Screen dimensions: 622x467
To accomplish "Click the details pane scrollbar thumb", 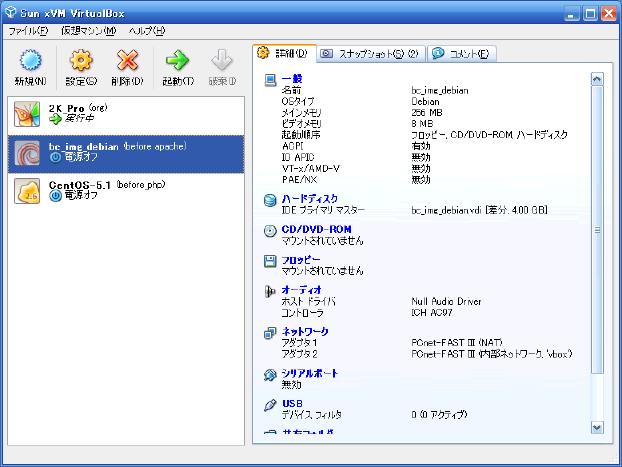I will point(597,230).
